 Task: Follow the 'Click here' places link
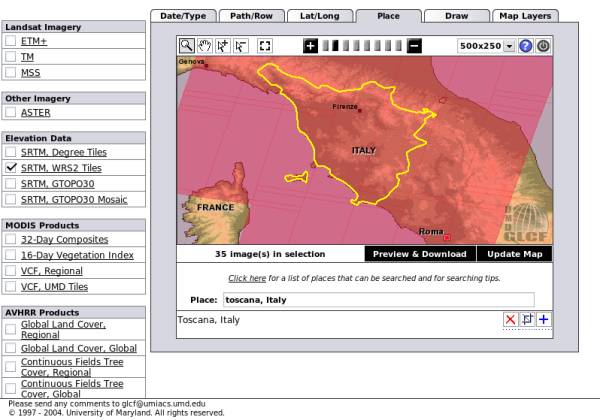[247, 278]
